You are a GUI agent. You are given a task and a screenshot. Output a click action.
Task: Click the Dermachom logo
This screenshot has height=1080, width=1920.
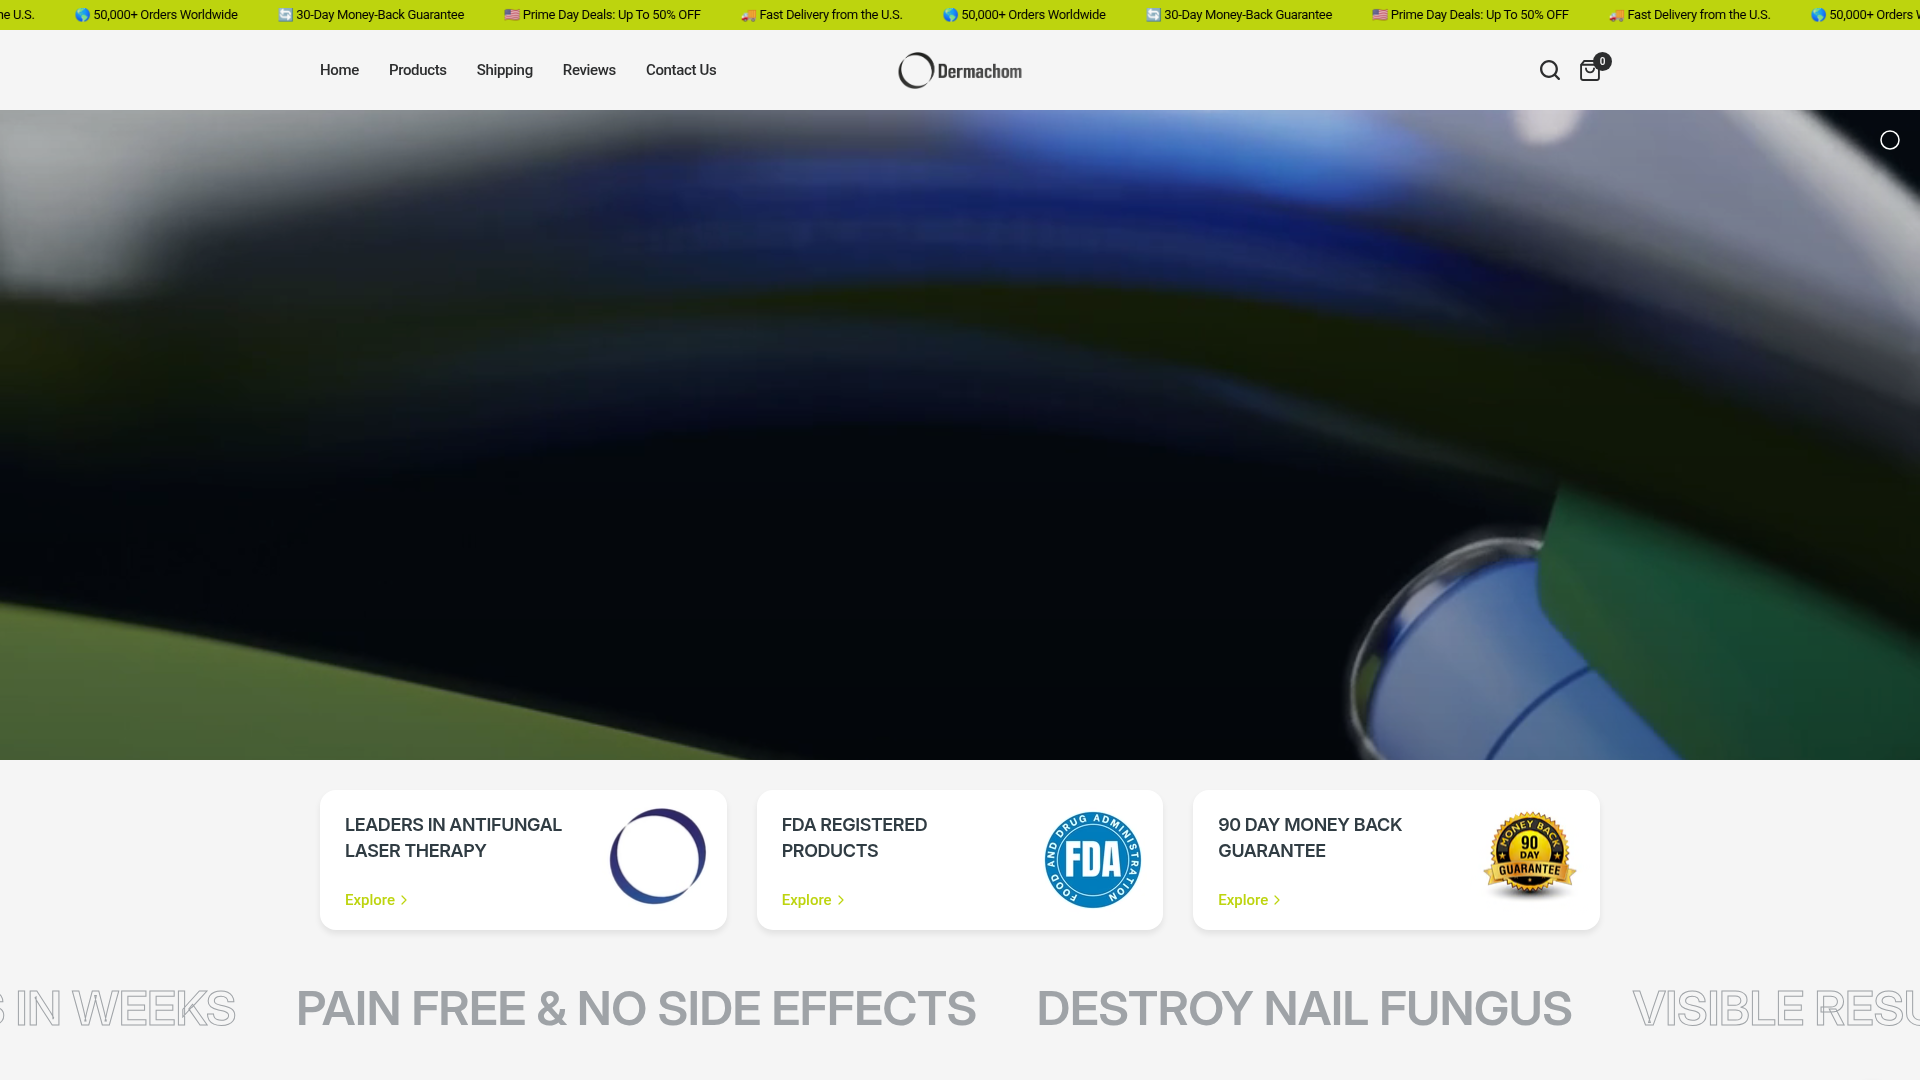[x=960, y=70]
